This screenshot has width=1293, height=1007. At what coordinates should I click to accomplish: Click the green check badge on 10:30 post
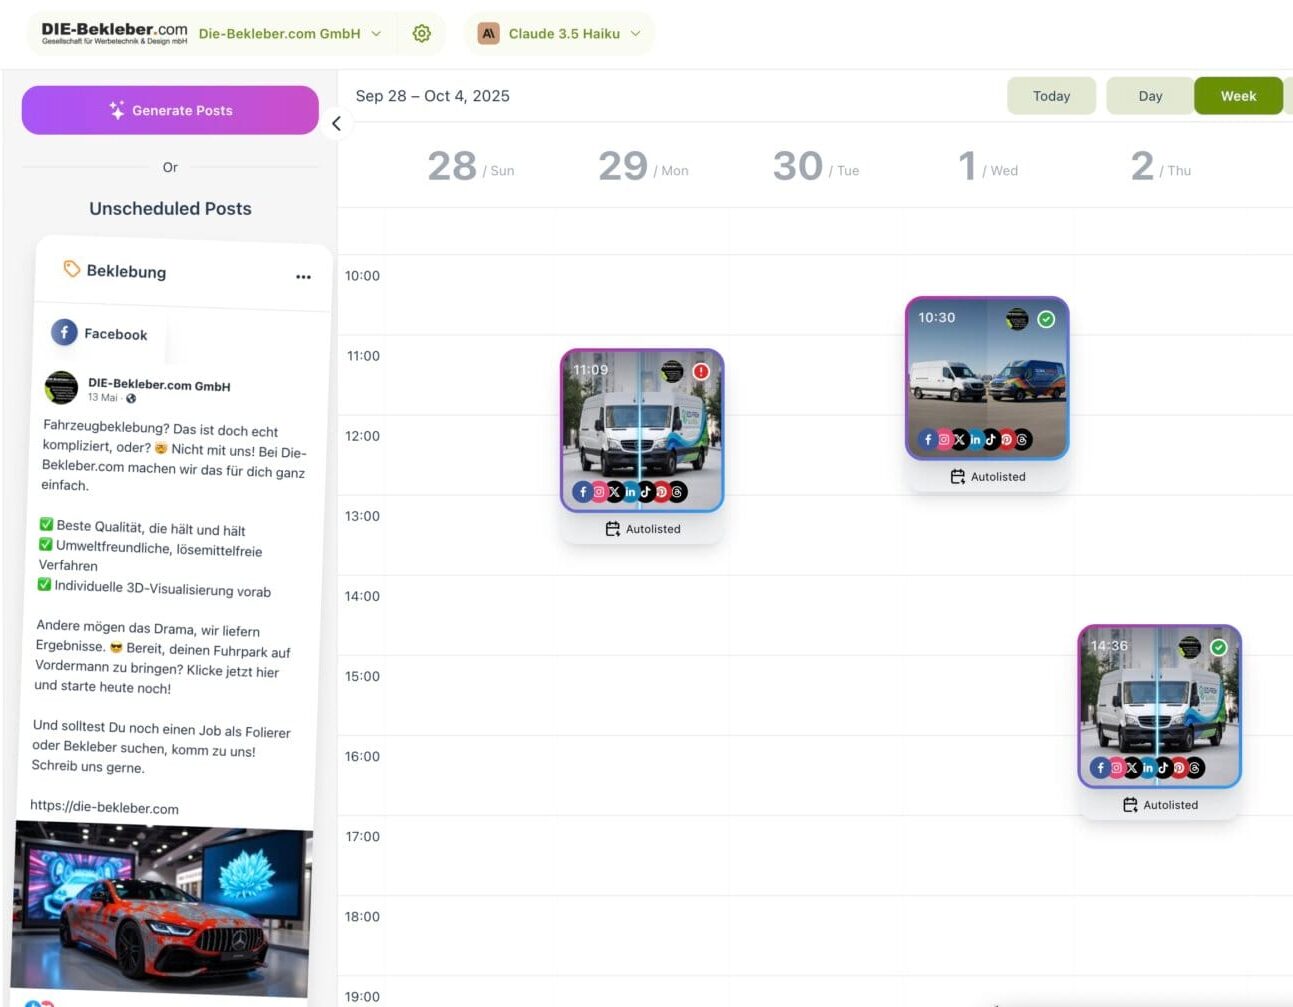(1046, 319)
